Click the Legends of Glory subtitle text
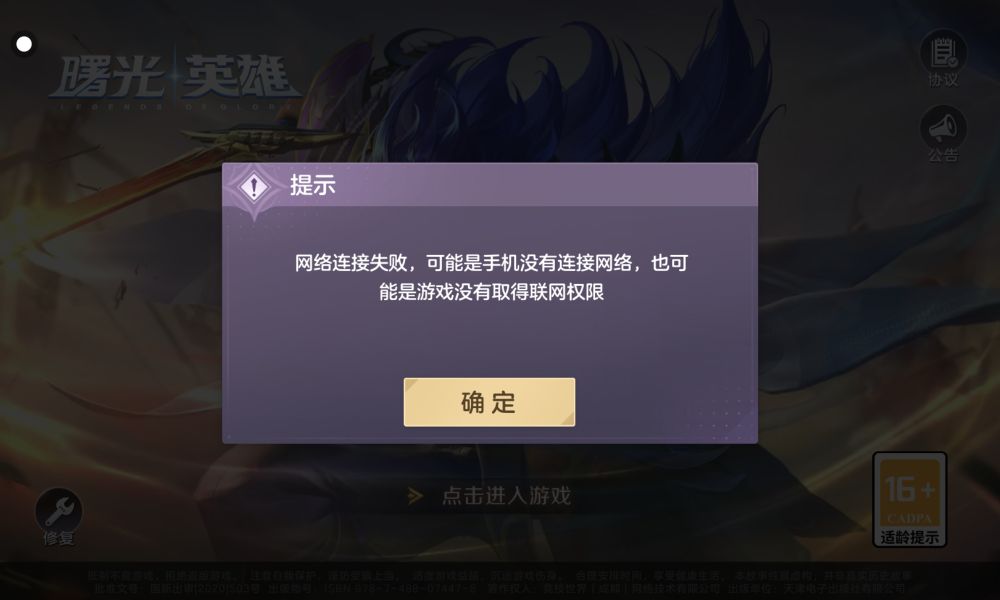The height and width of the screenshot is (600, 1000). coord(173,106)
